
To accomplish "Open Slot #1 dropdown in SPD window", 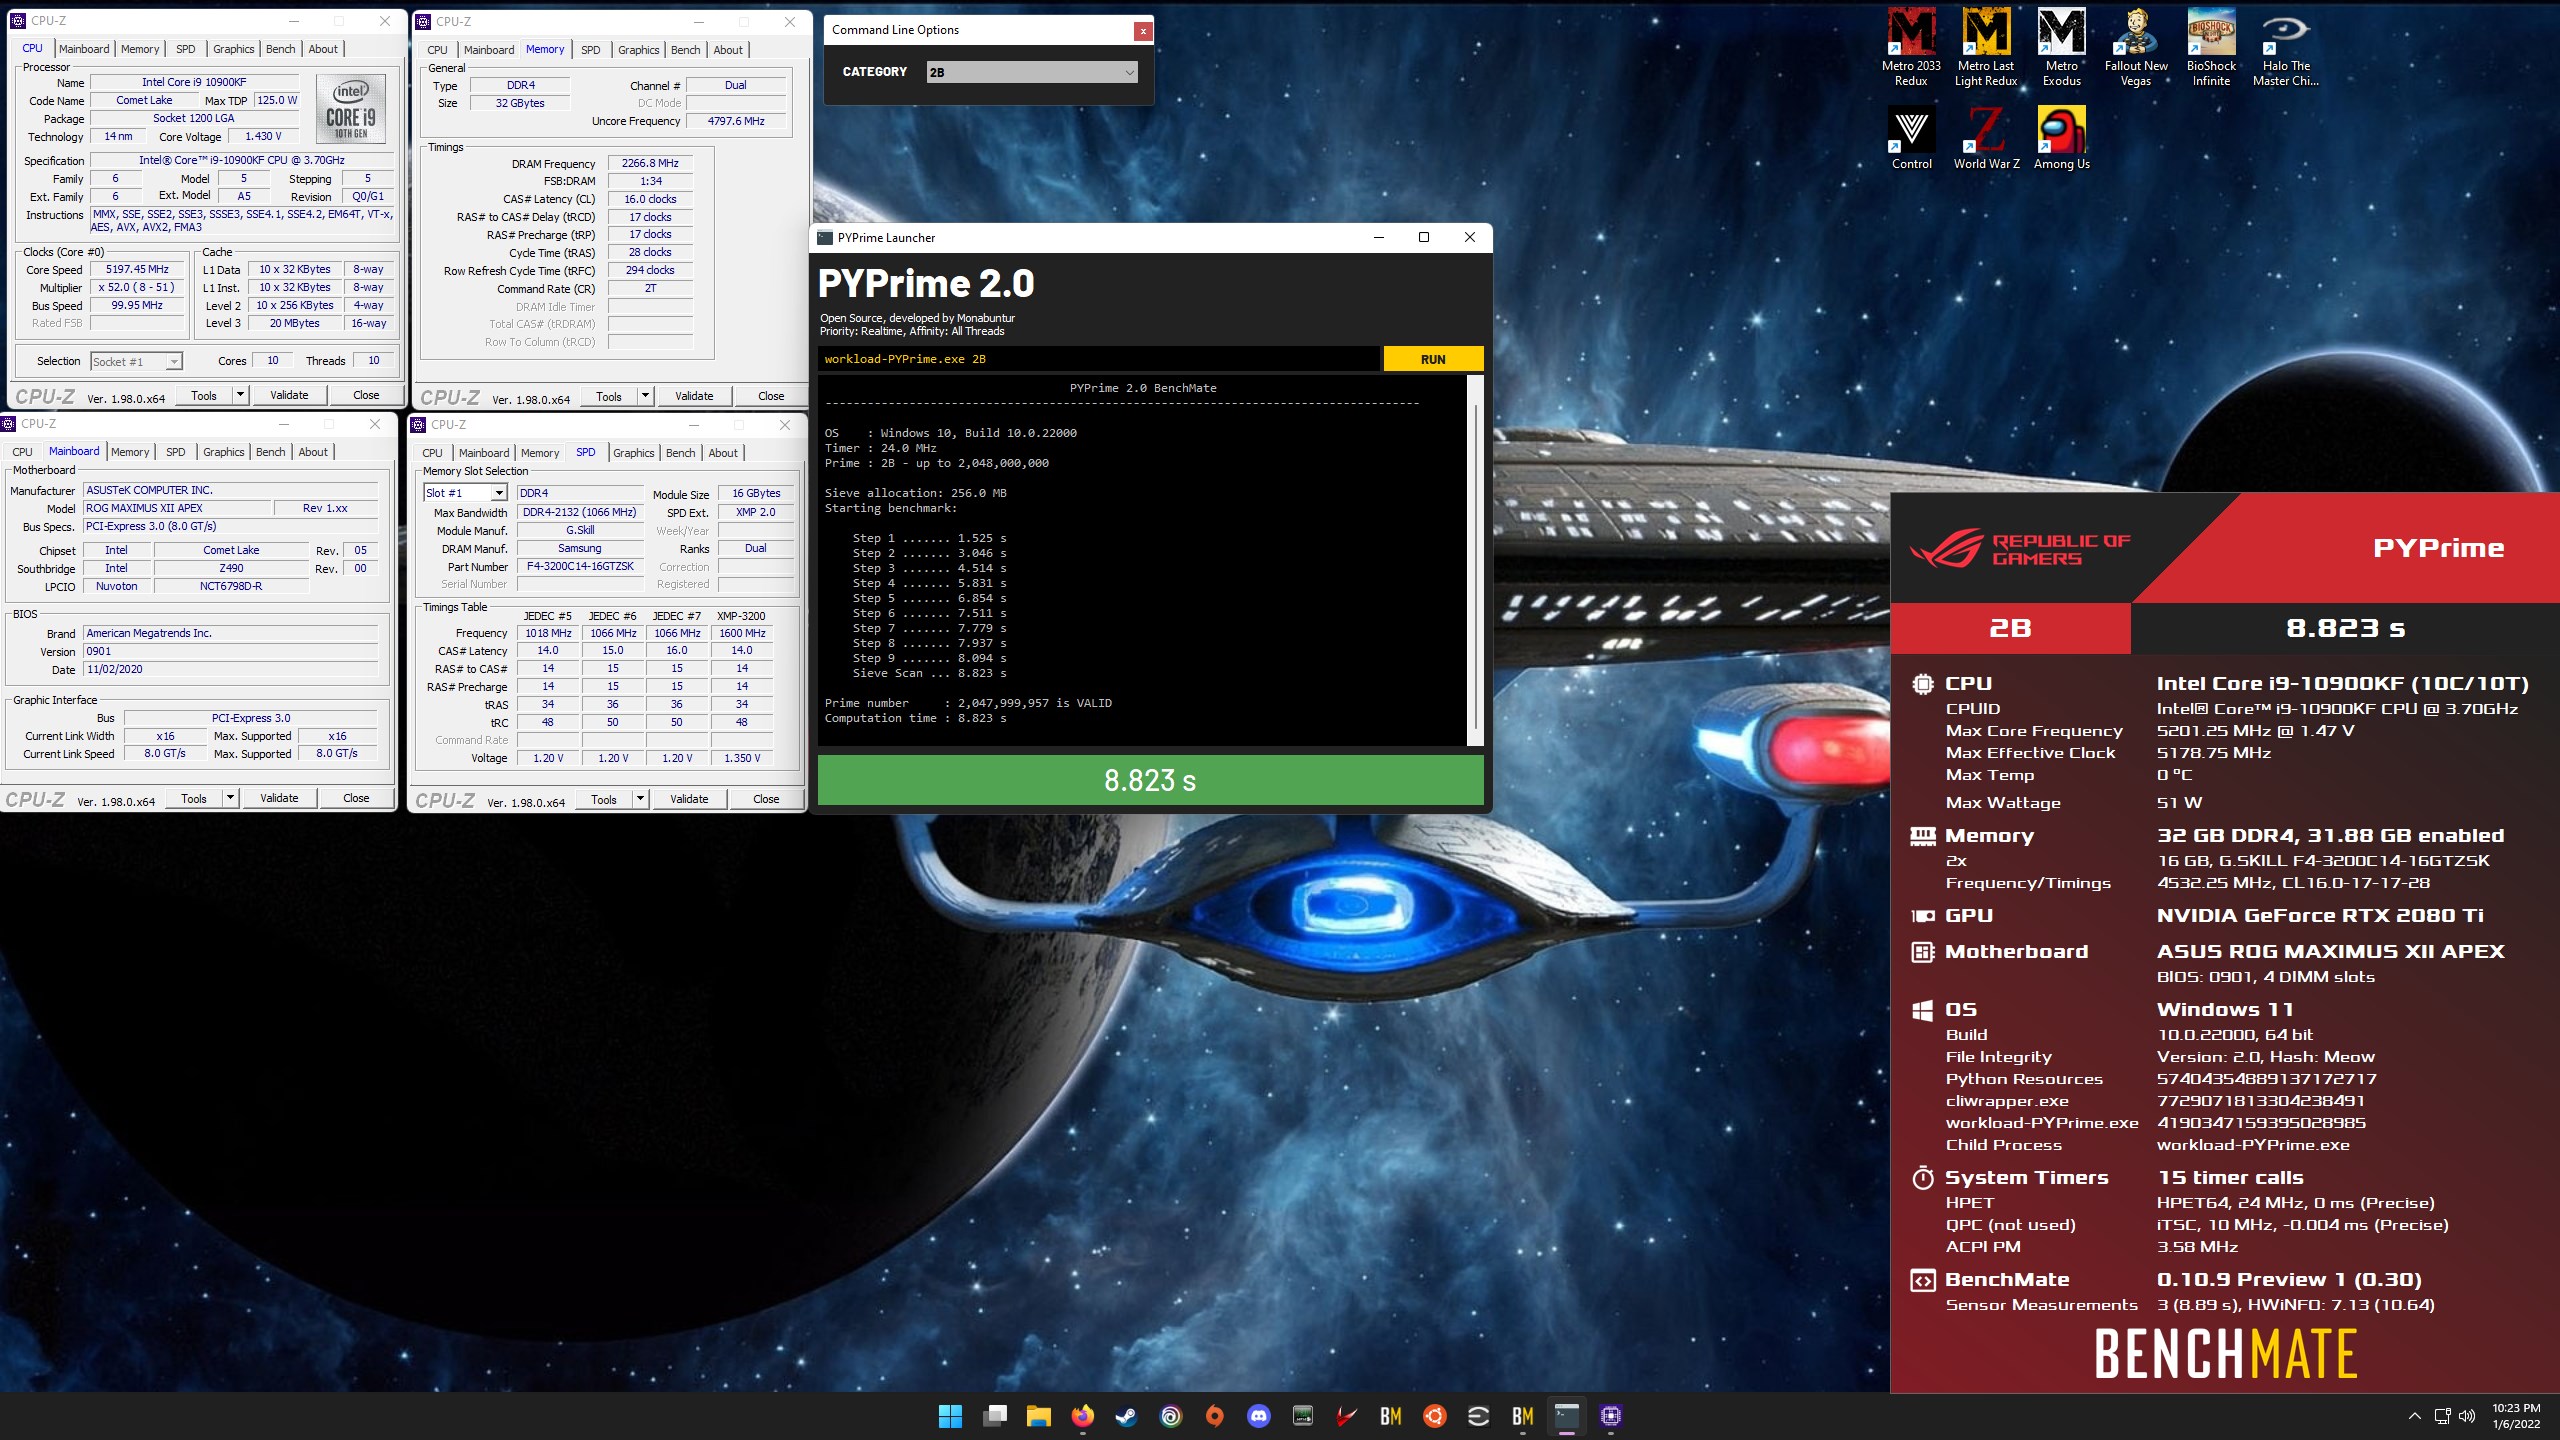I will coord(465,493).
